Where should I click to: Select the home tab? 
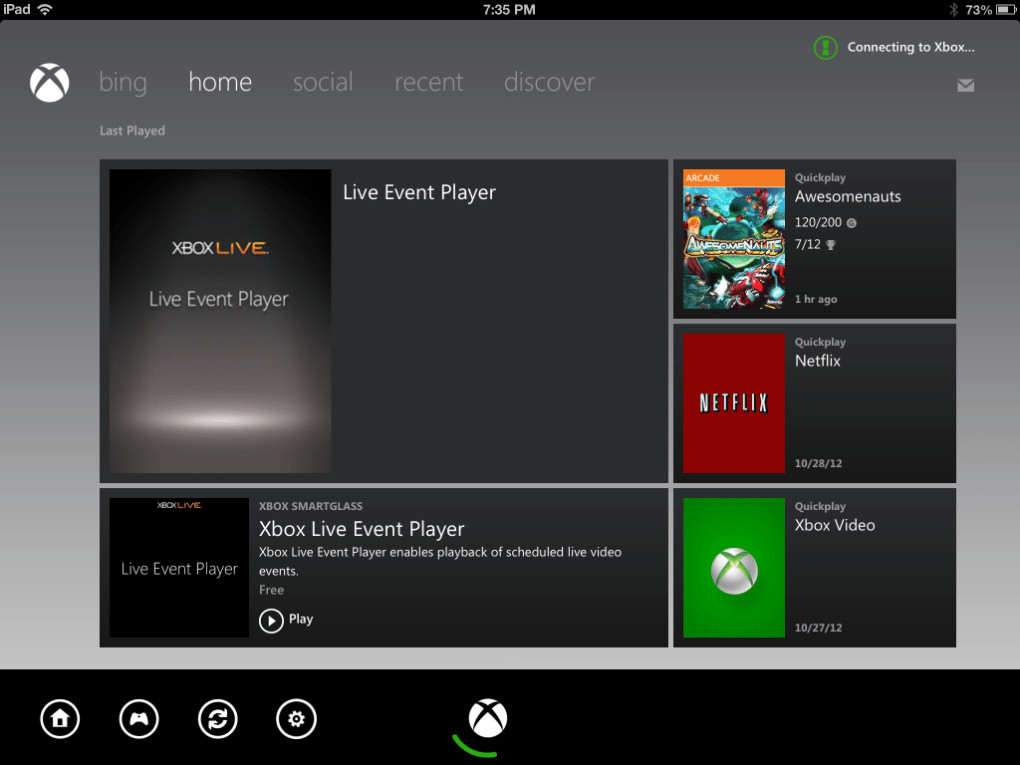(x=220, y=82)
